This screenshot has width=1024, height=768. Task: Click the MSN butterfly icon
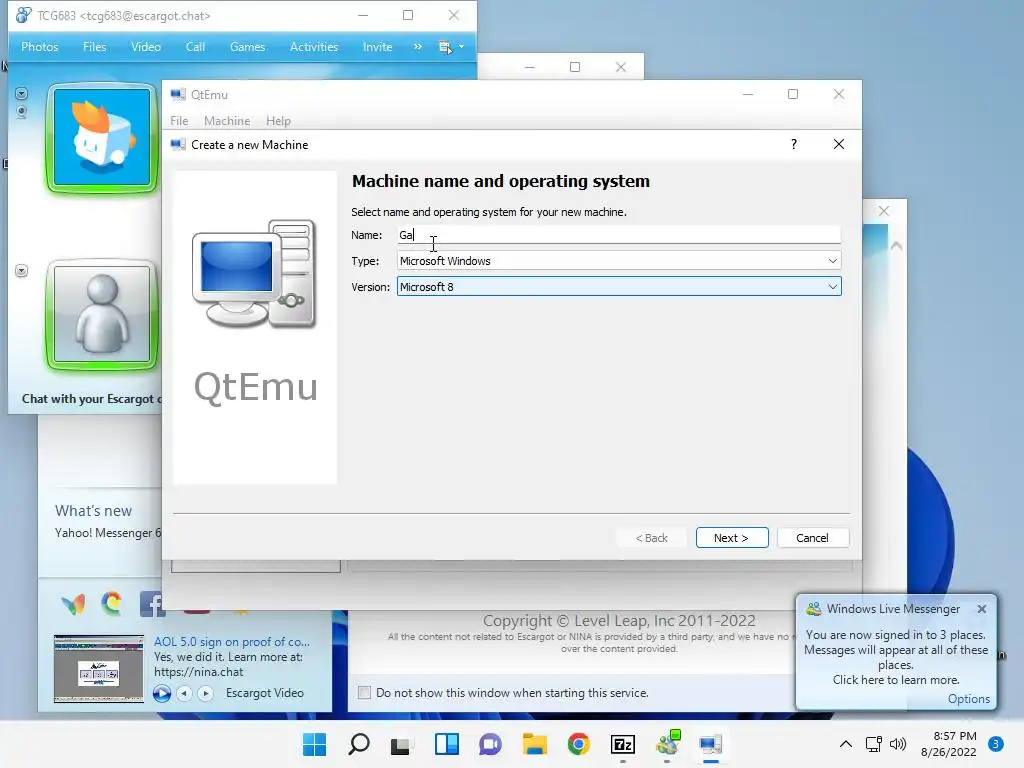[x=74, y=604]
